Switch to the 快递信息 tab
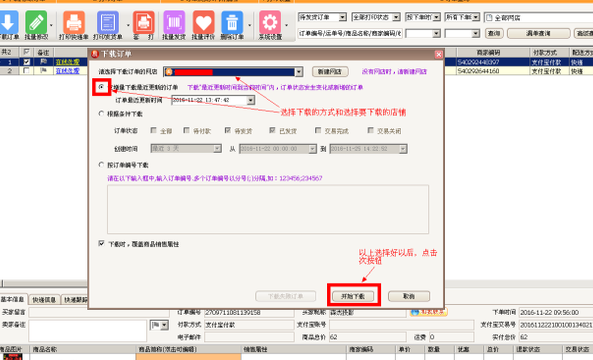Image resolution: width=593 pixels, height=360 pixels. point(44,299)
